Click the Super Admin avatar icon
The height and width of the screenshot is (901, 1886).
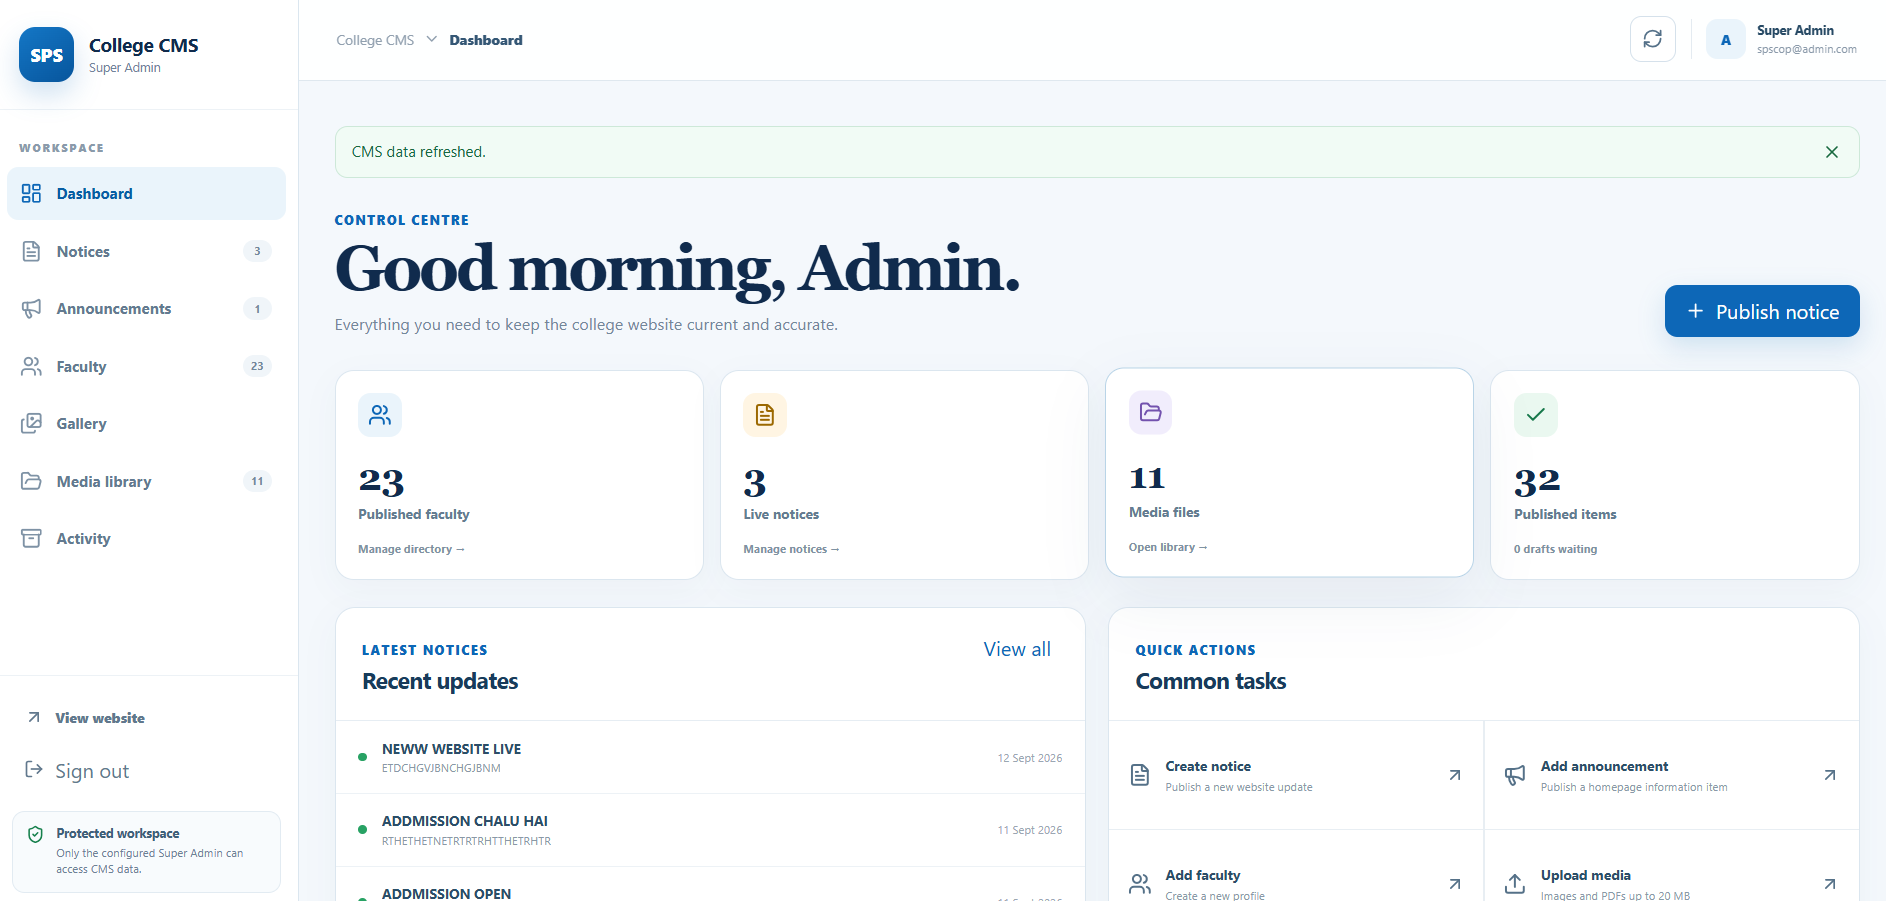[1725, 40]
